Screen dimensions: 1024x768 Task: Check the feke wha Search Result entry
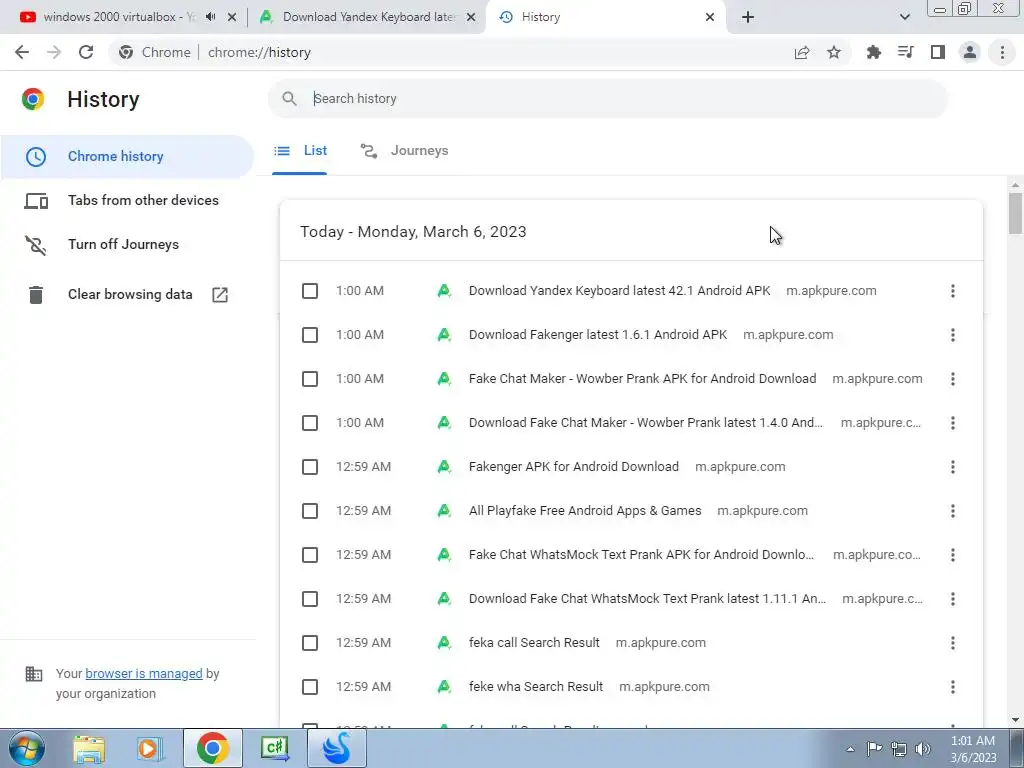[310, 687]
